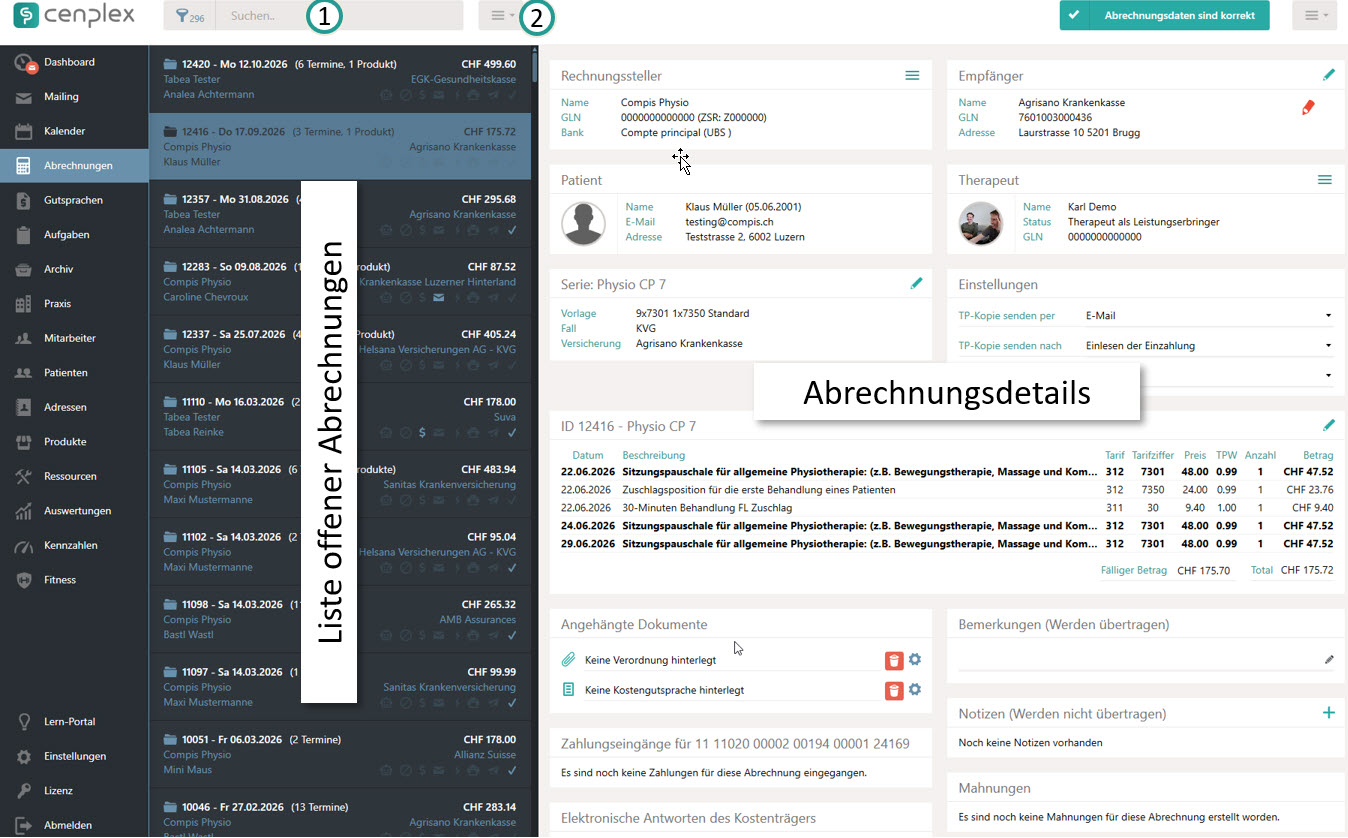Image resolution: width=1348 pixels, height=838 pixels.
Task: Select invoice 12420 - Mo 12.10.2026
Action: pyautogui.click(x=340, y=79)
